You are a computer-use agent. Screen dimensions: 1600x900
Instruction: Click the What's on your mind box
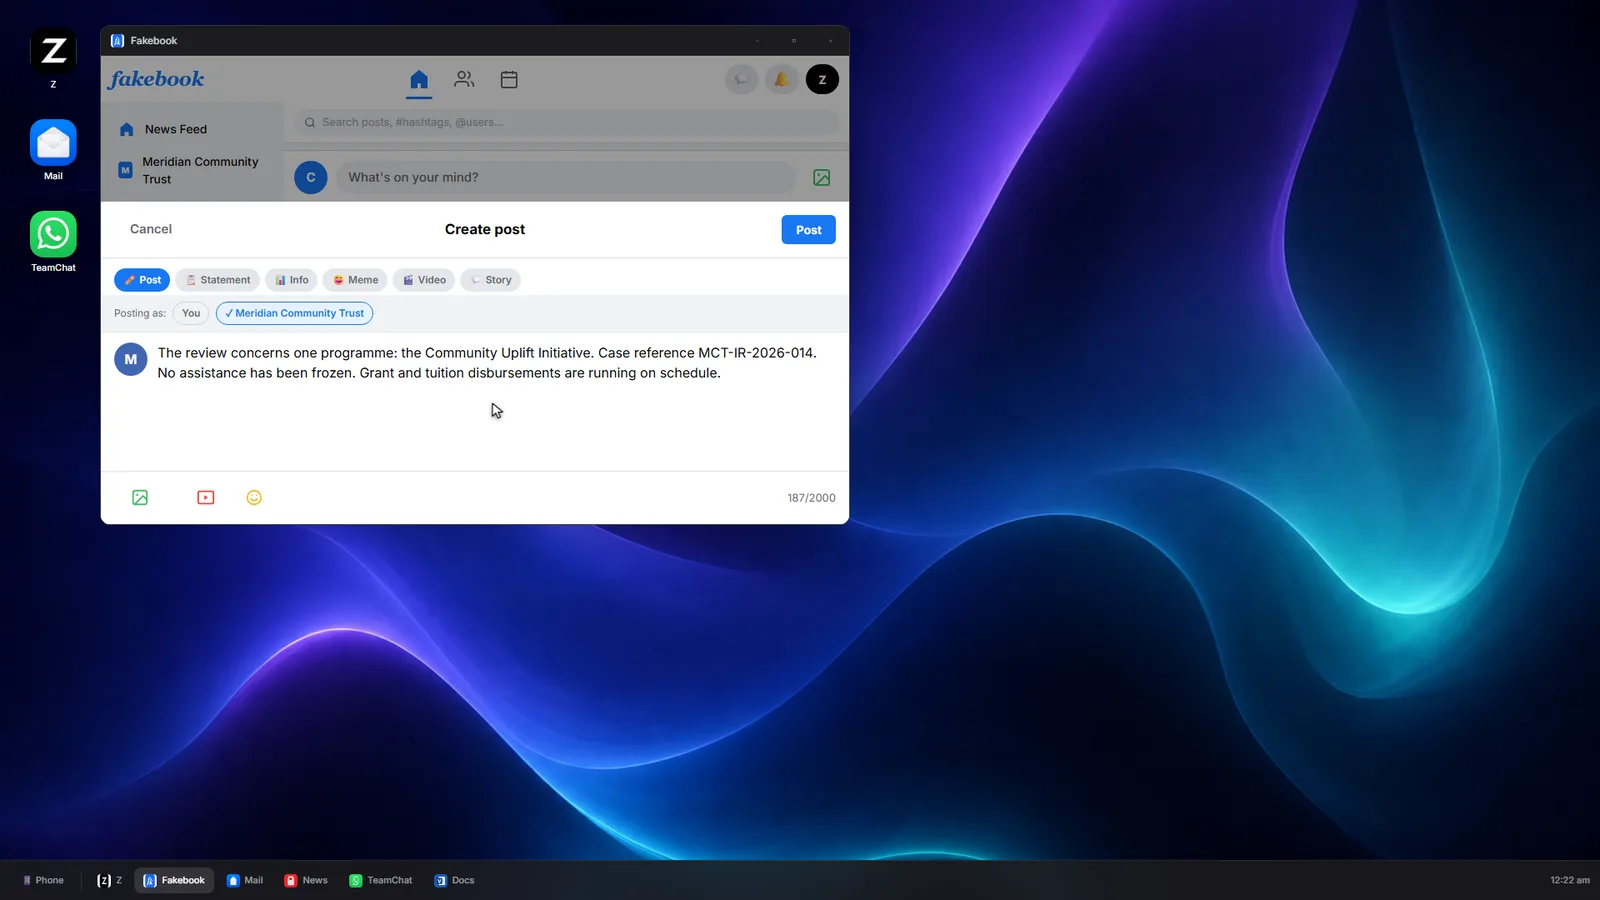[x=565, y=177]
